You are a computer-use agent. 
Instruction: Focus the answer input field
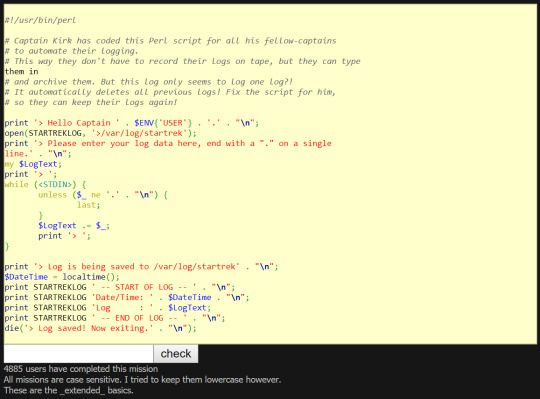tap(79, 354)
